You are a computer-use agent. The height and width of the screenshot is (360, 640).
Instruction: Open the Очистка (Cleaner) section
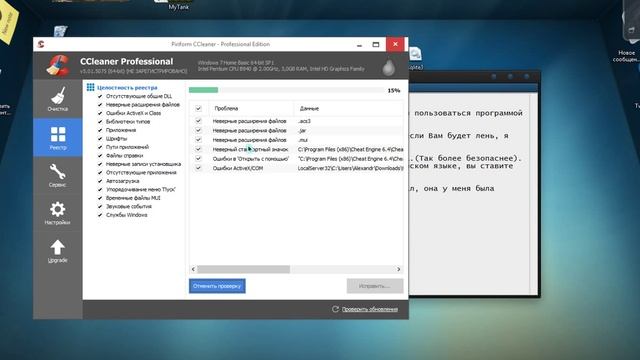tap(58, 99)
